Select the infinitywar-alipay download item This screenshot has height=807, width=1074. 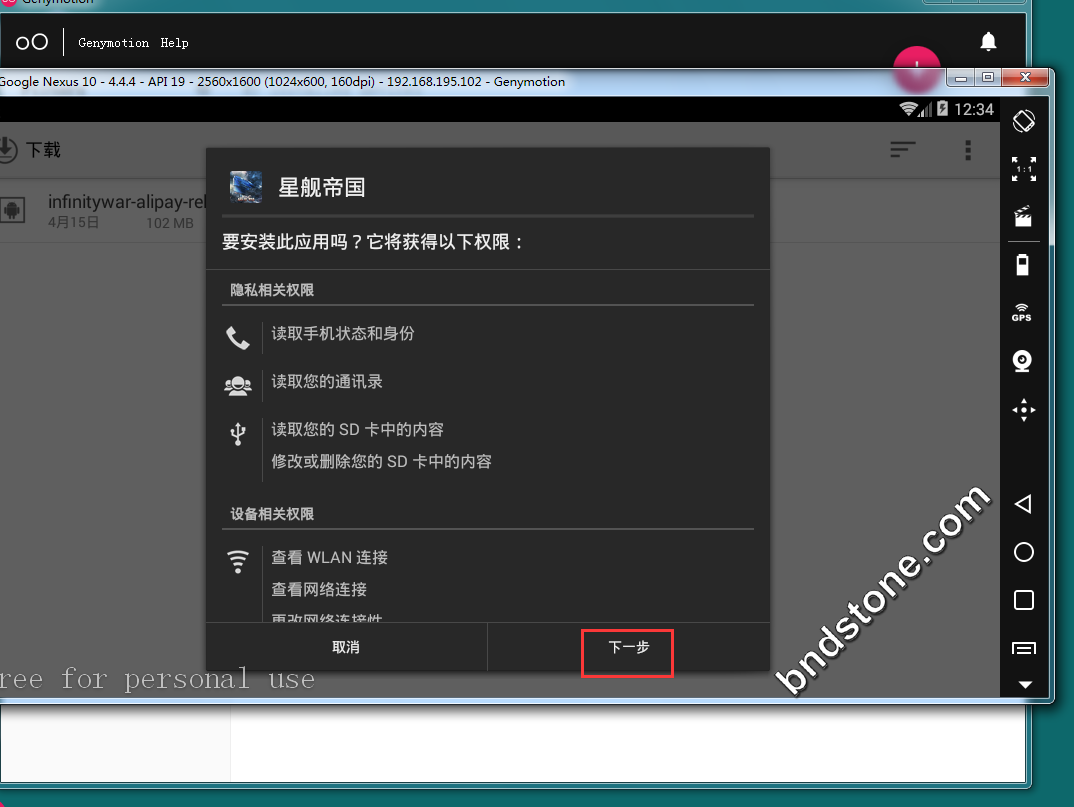[110, 211]
